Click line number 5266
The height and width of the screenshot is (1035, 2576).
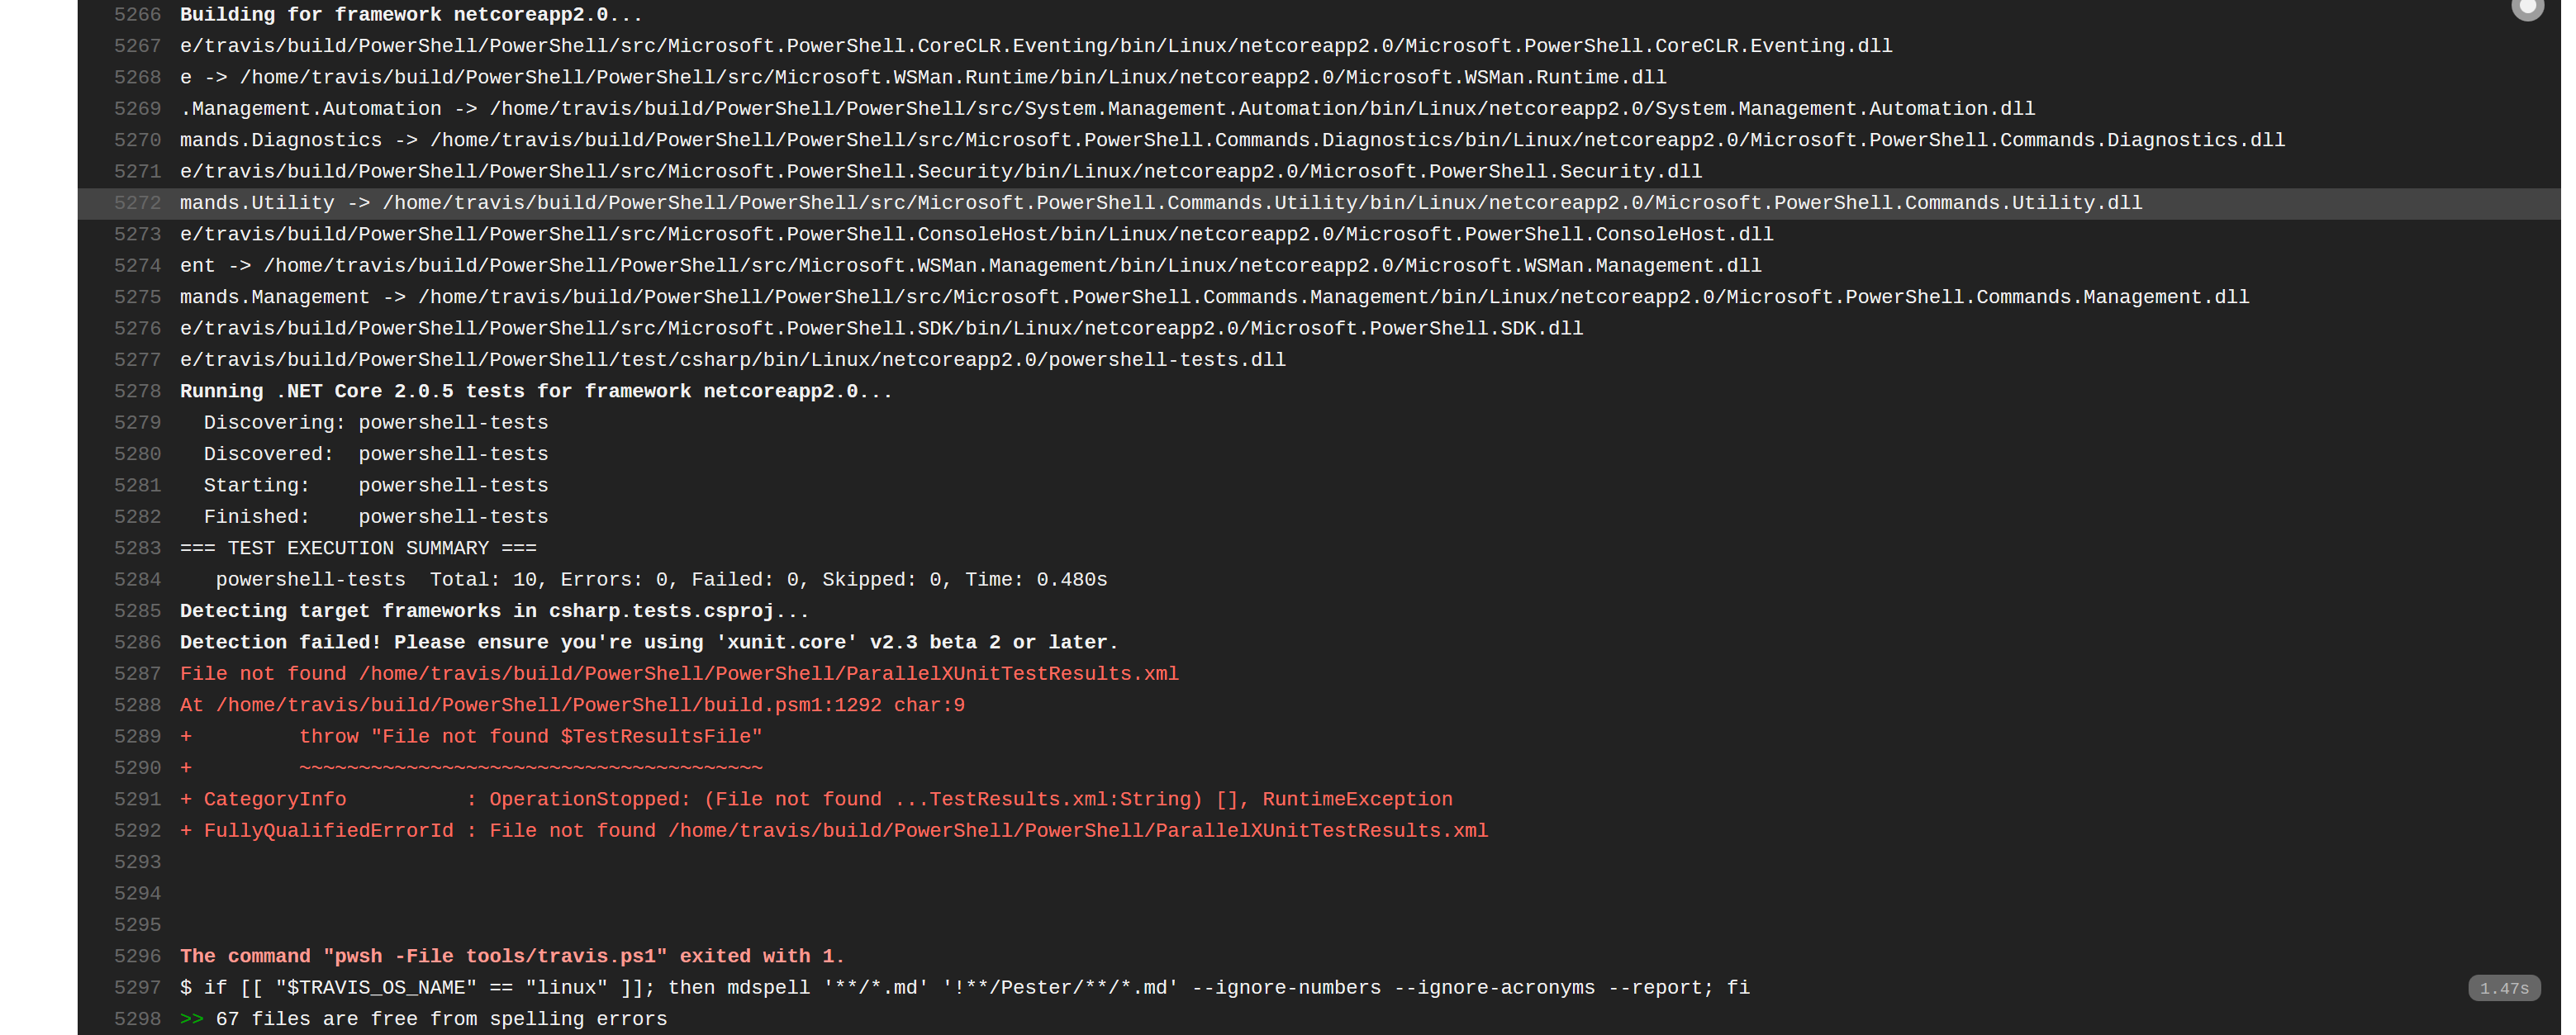pos(137,15)
